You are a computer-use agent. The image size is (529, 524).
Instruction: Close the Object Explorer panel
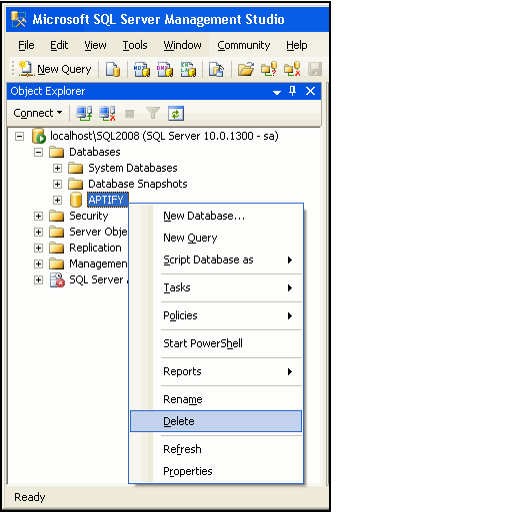click(x=310, y=91)
